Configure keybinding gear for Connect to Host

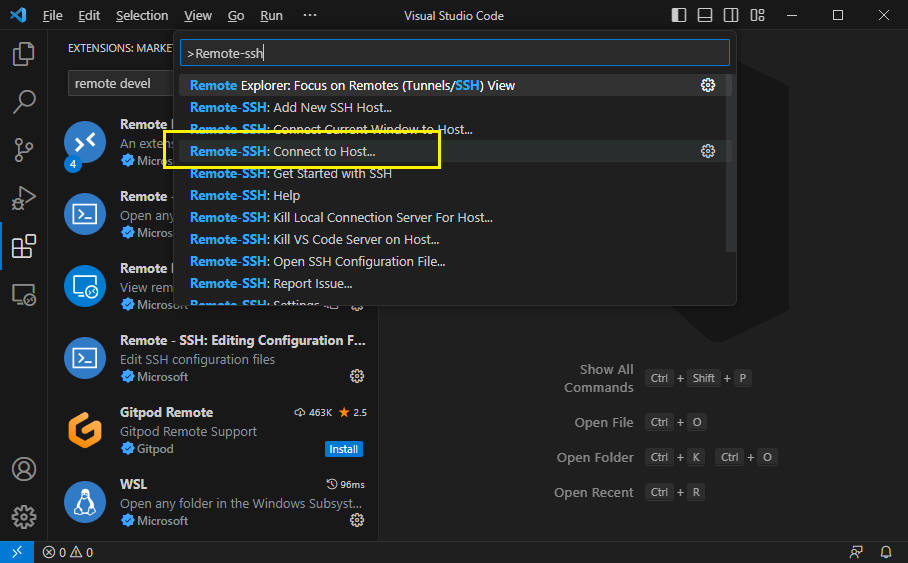708,151
